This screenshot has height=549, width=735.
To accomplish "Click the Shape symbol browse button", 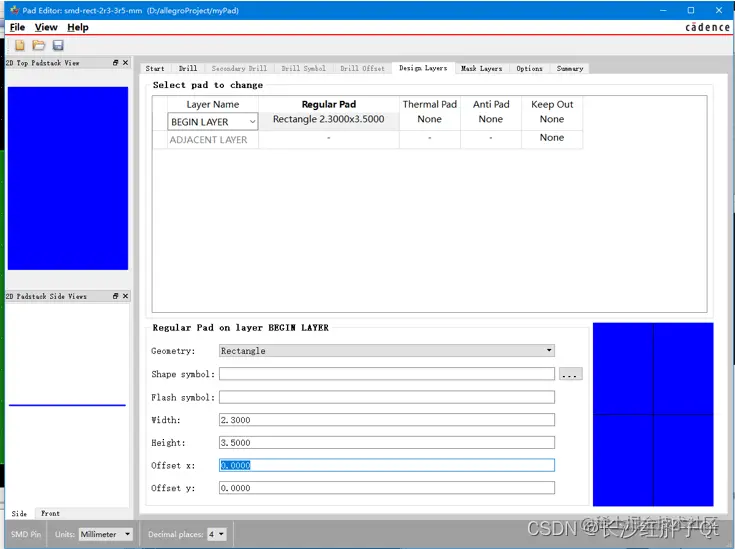I will tap(570, 374).
